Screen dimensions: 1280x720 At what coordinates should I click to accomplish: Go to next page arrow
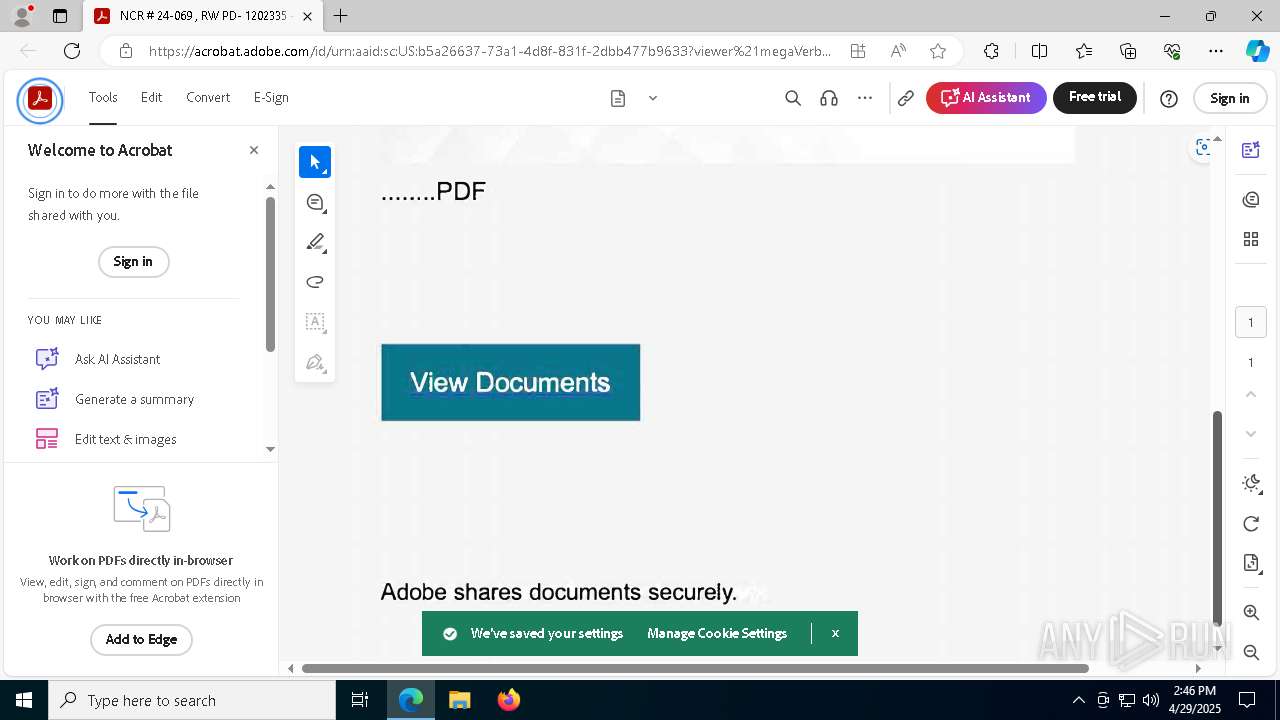1251,434
